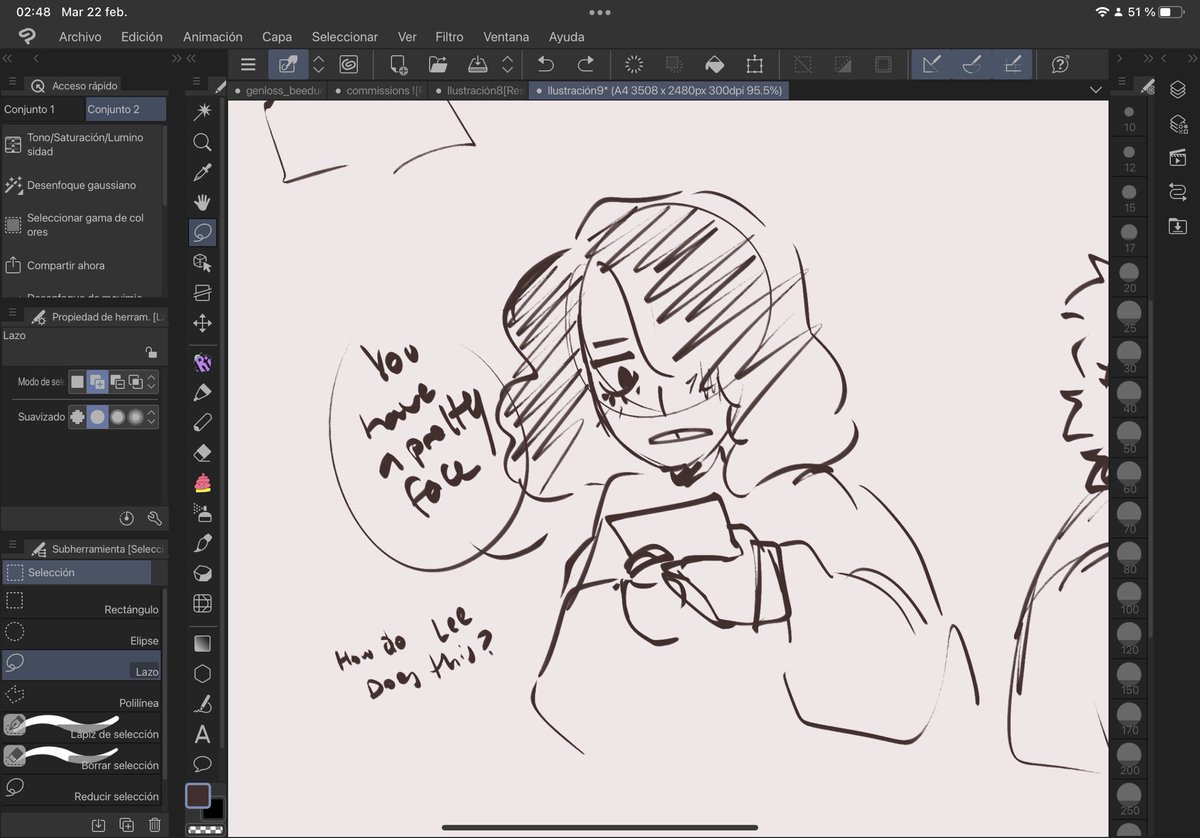This screenshot has height=838, width=1200.
Task: Create new canvas with the new document icon
Action: (398, 64)
